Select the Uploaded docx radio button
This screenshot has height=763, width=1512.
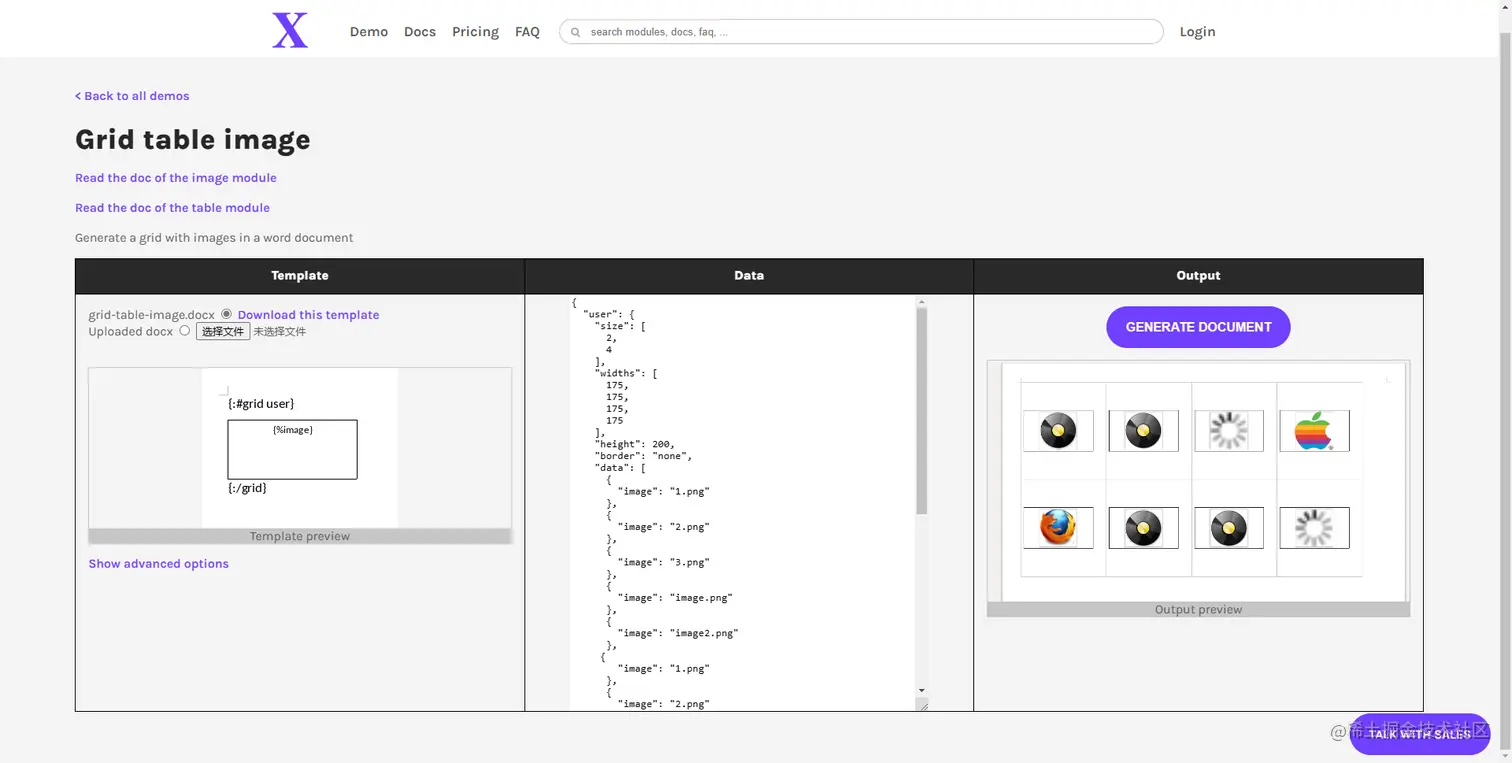[x=184, y=331]
